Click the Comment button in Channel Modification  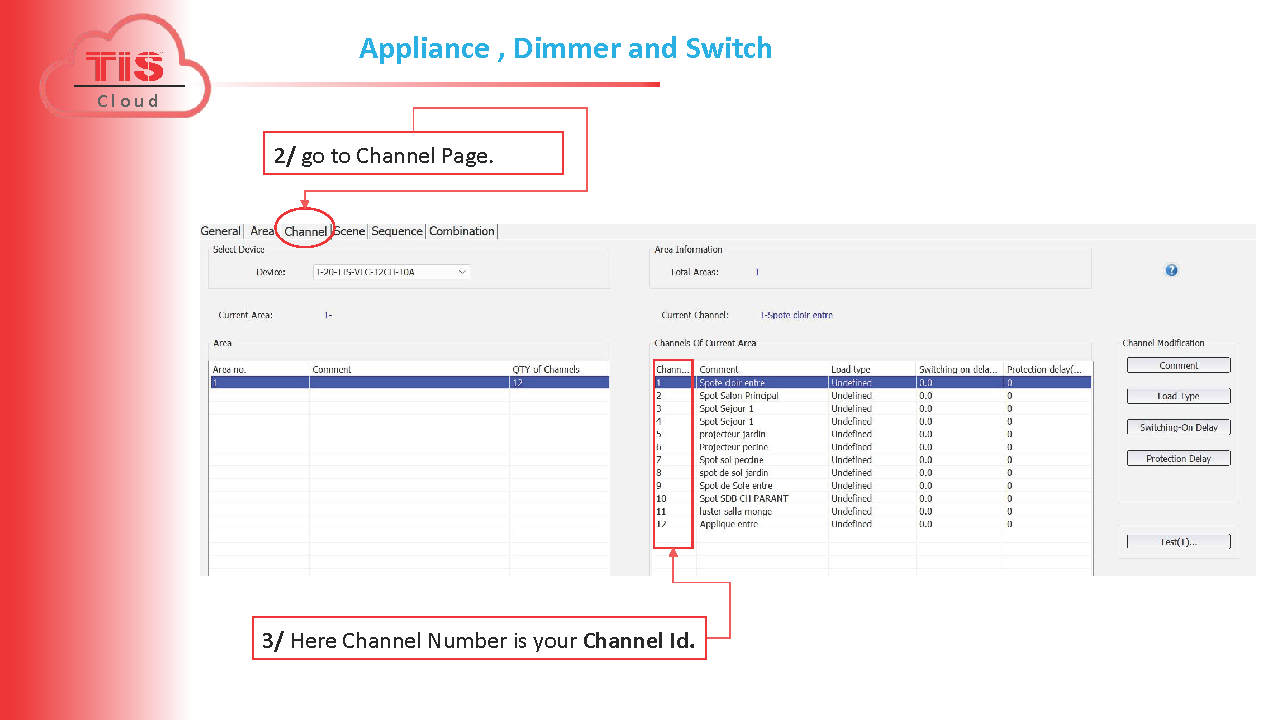1179,365
